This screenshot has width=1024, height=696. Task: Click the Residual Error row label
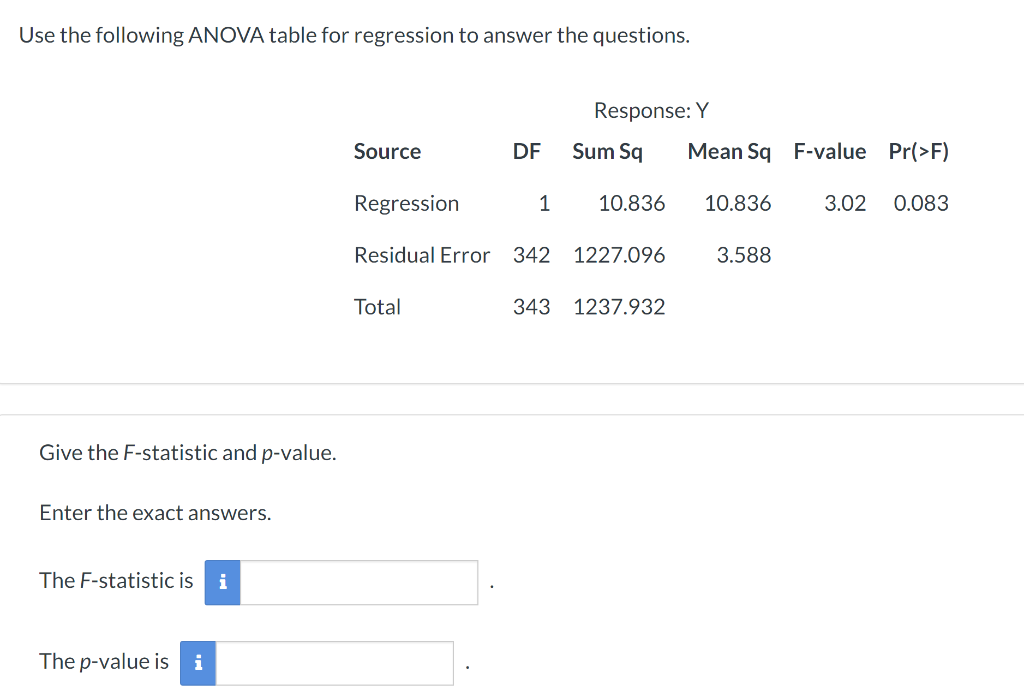pyautogui.click(x=422, y=255)
